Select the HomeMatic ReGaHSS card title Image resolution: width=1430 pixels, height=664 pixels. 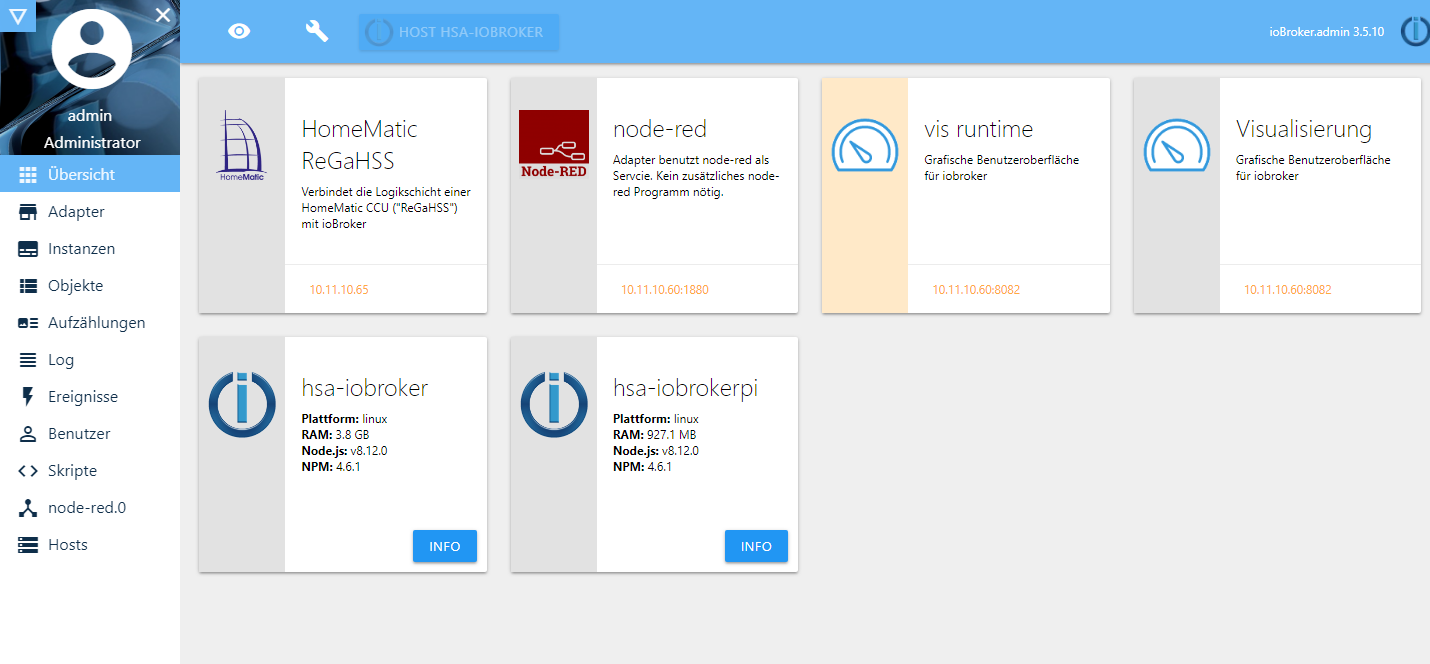[x=360, y=146]
